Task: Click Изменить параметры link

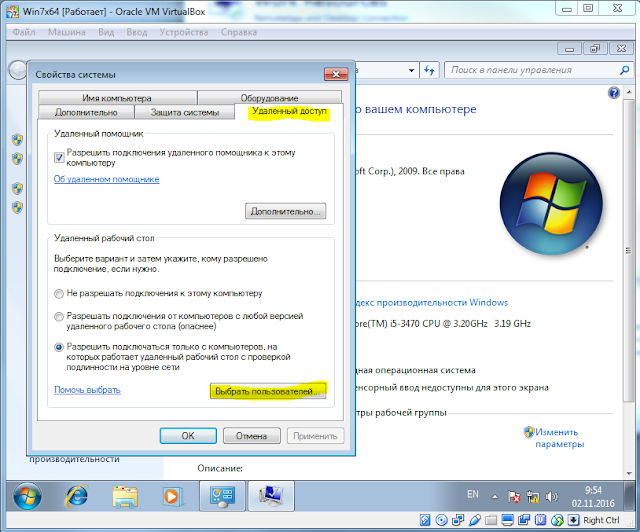Action: coord(560,438)
